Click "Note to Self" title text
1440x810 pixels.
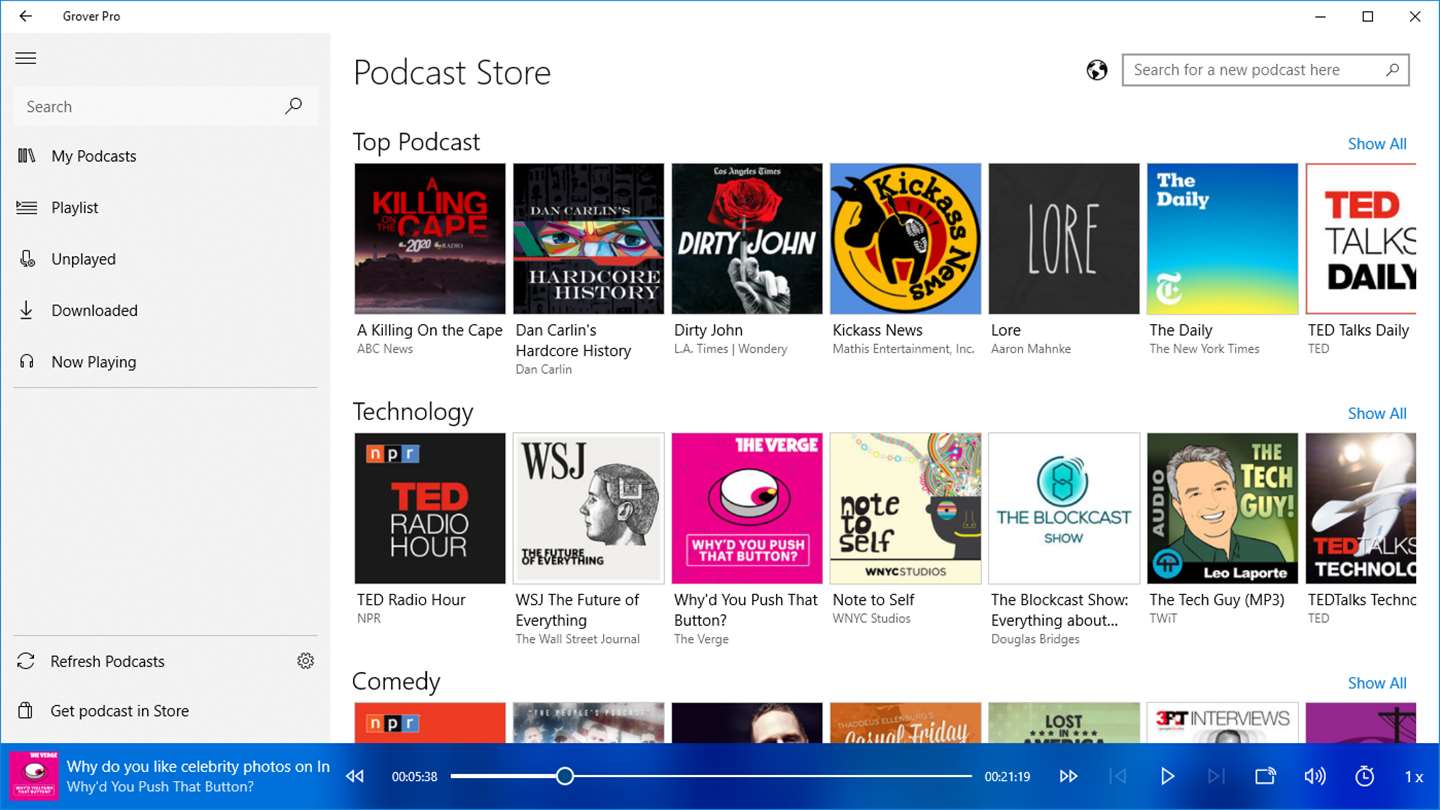click(873, 600)
